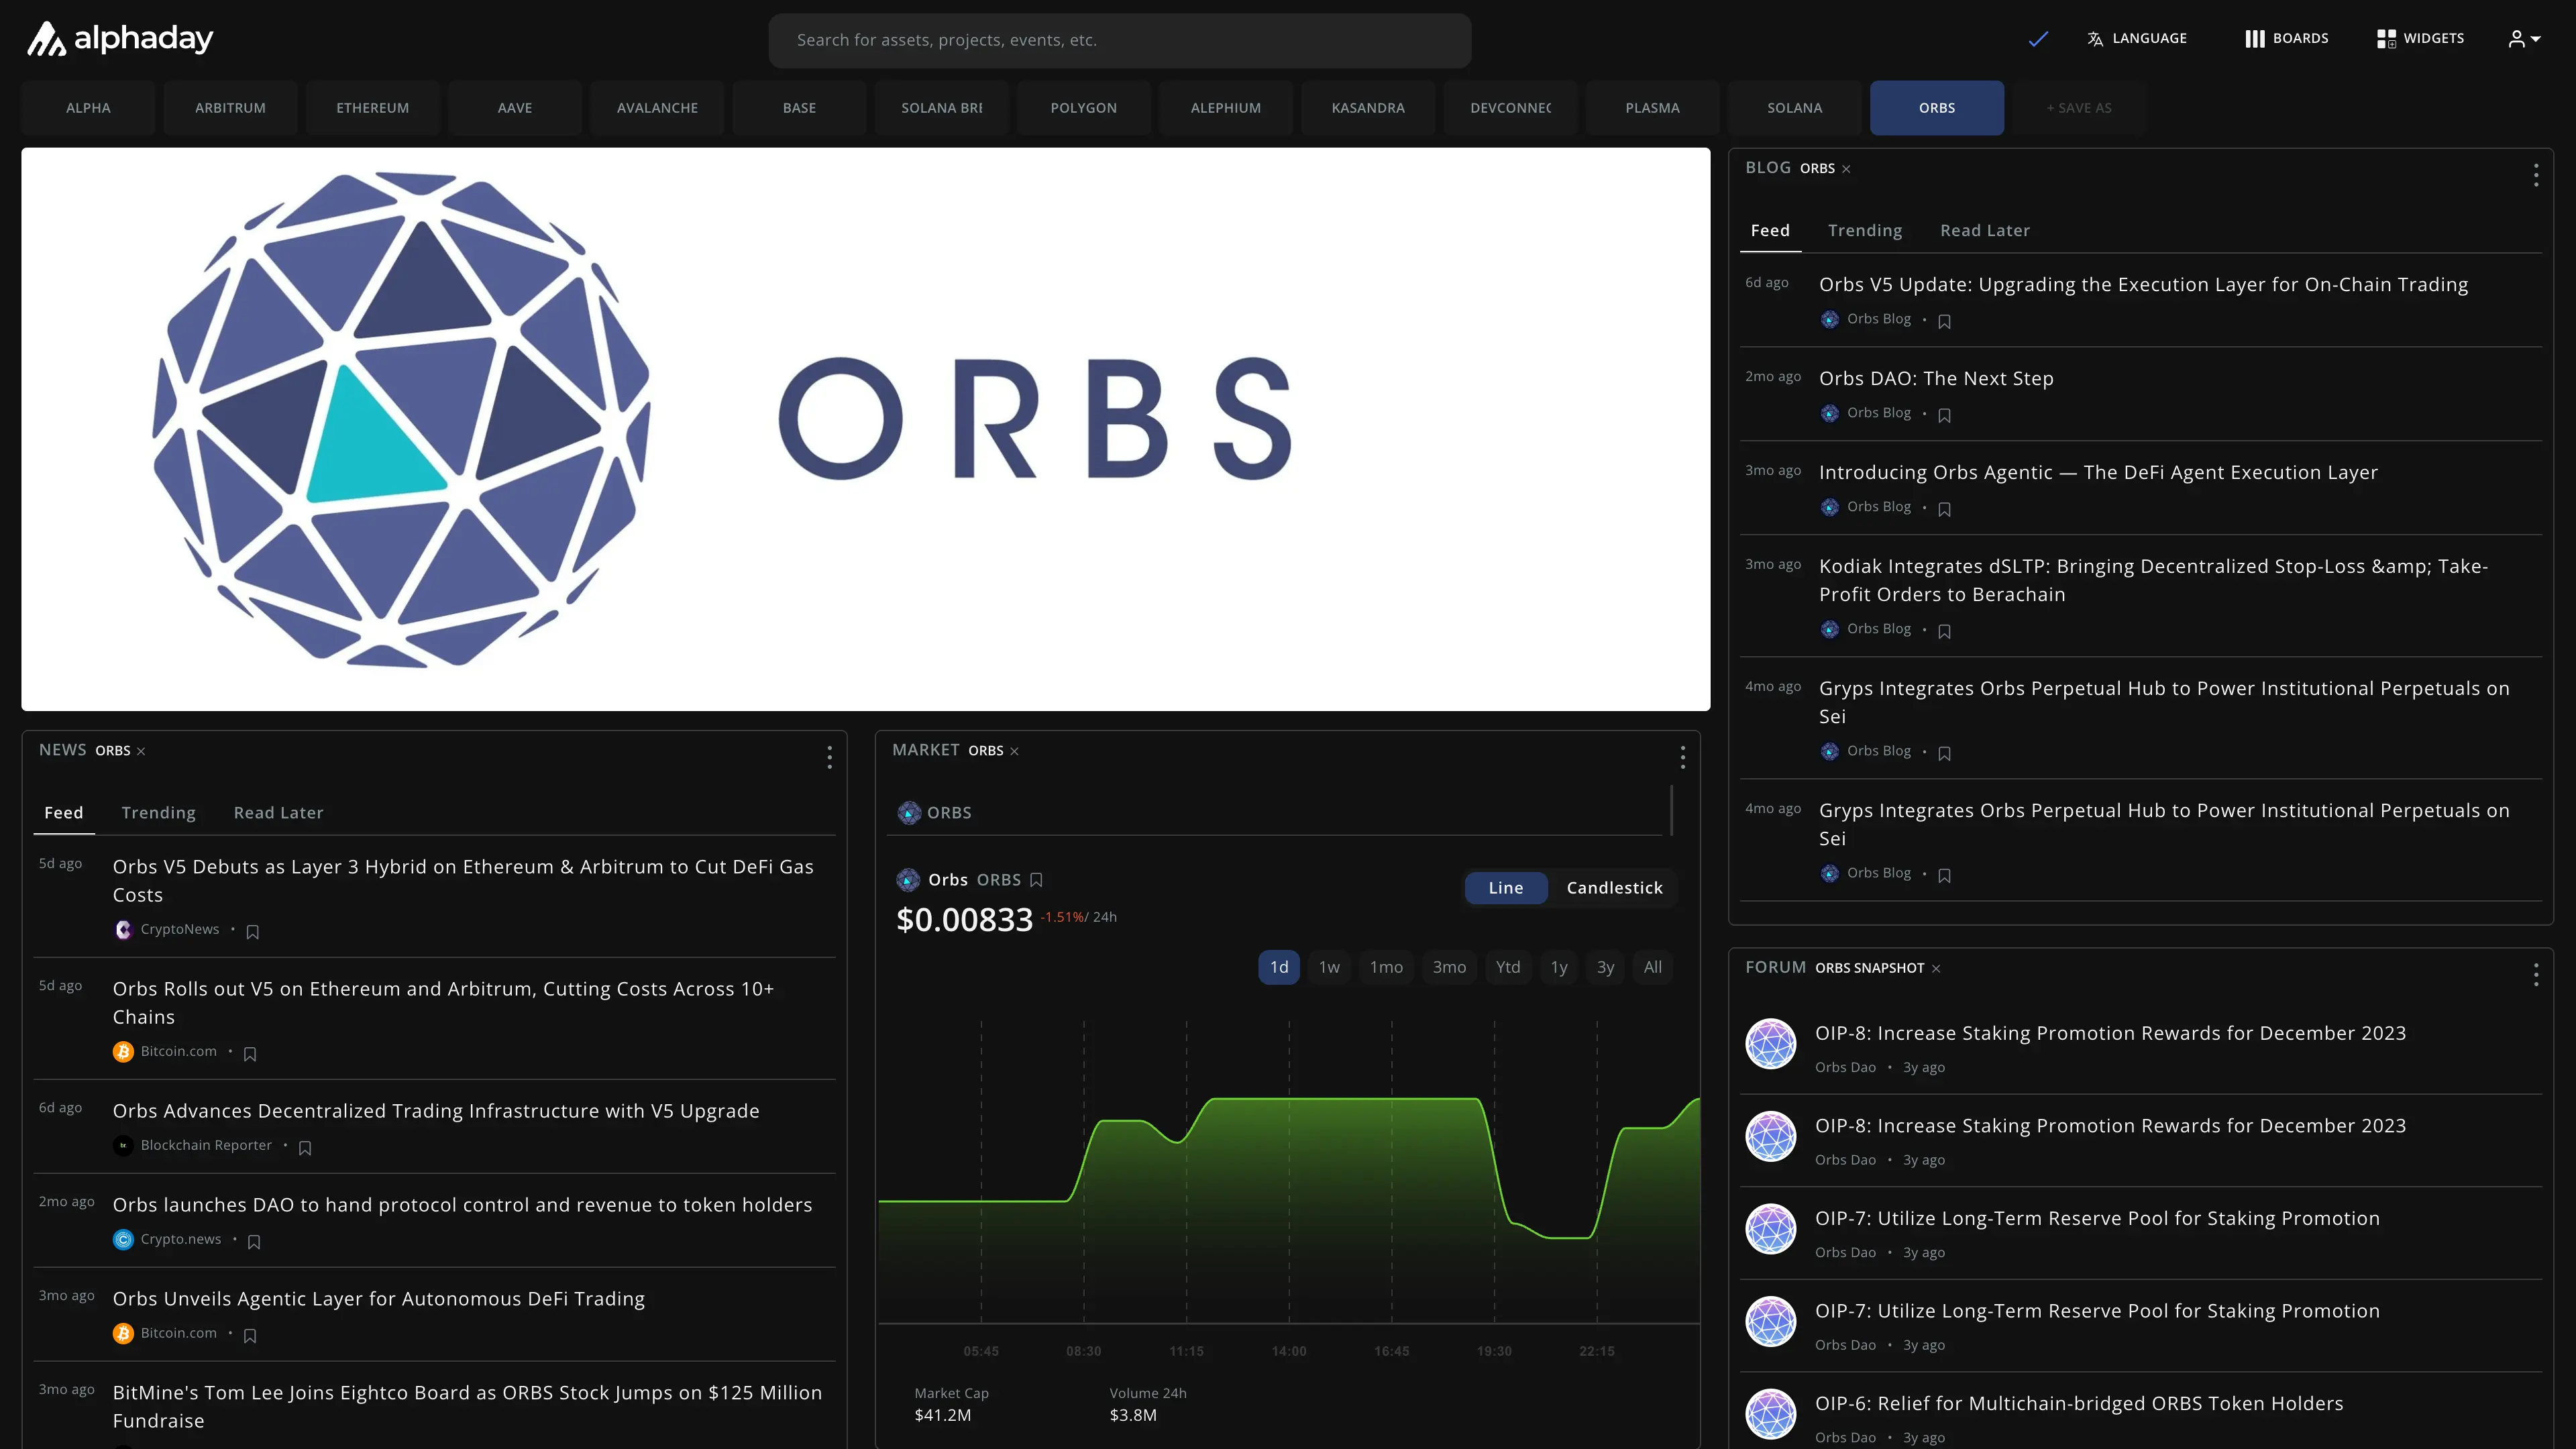Bookmark Orbs Unveils Agentic Layer article
This screenshot has width=2576, height=1449.
[250, 1335]
